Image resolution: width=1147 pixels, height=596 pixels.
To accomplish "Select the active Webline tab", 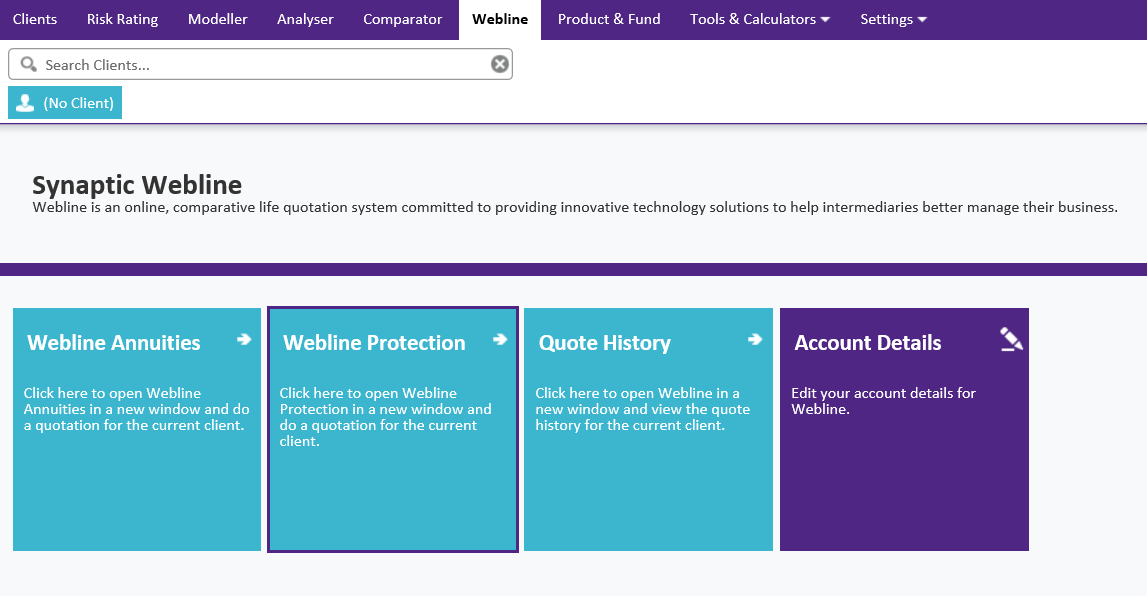I will [500, 20].
